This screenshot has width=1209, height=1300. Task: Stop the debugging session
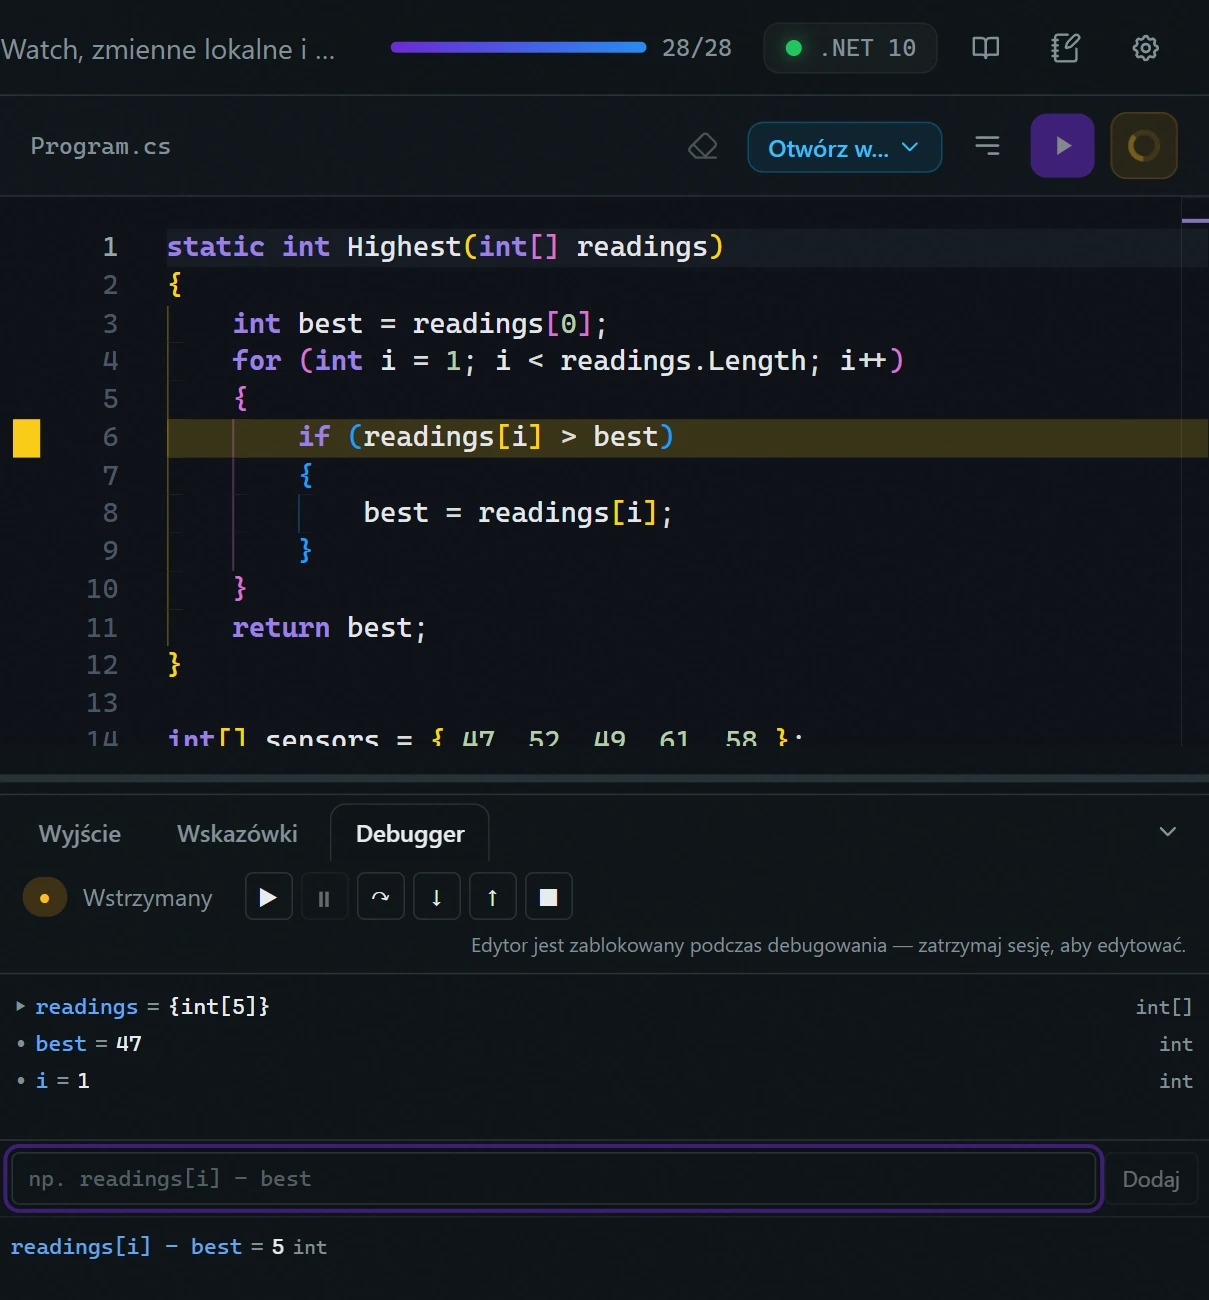pyautogui.click(x=548, y=896)
